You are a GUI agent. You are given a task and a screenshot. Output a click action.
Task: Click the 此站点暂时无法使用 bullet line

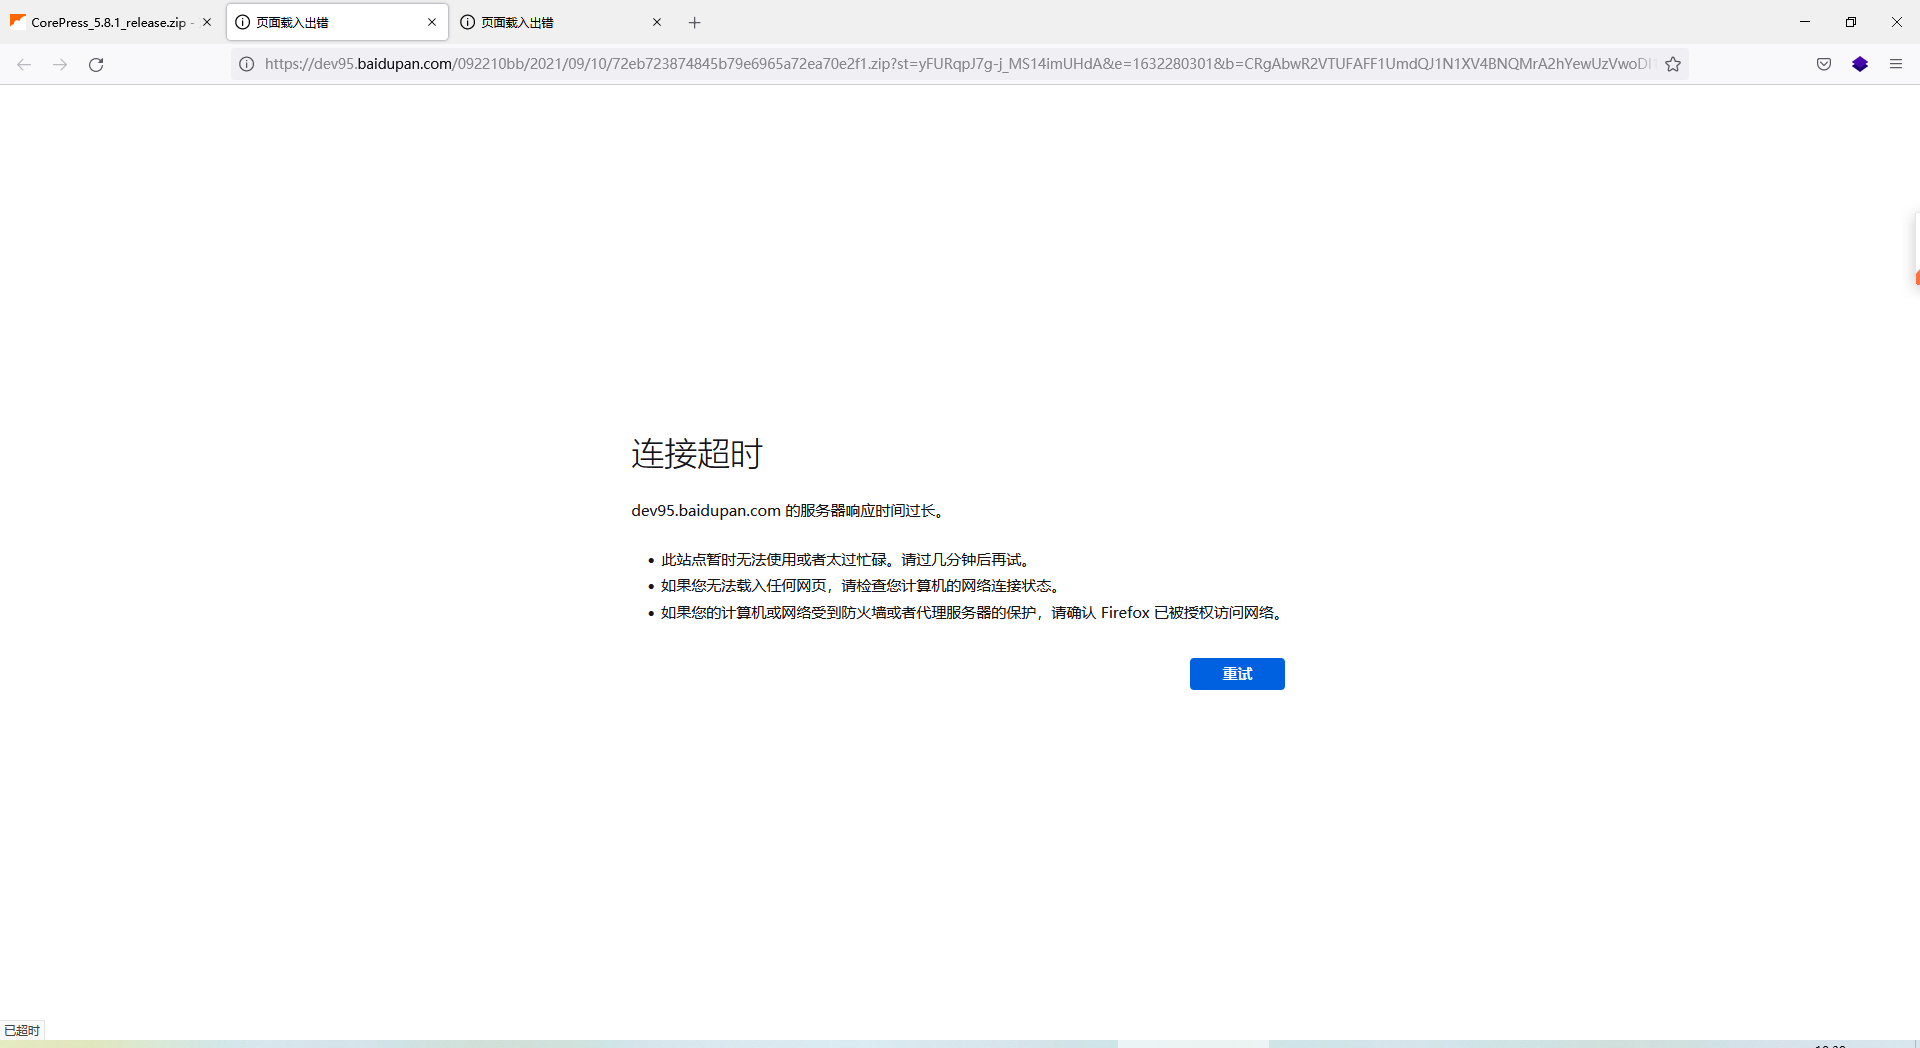[x=846, y=560]
